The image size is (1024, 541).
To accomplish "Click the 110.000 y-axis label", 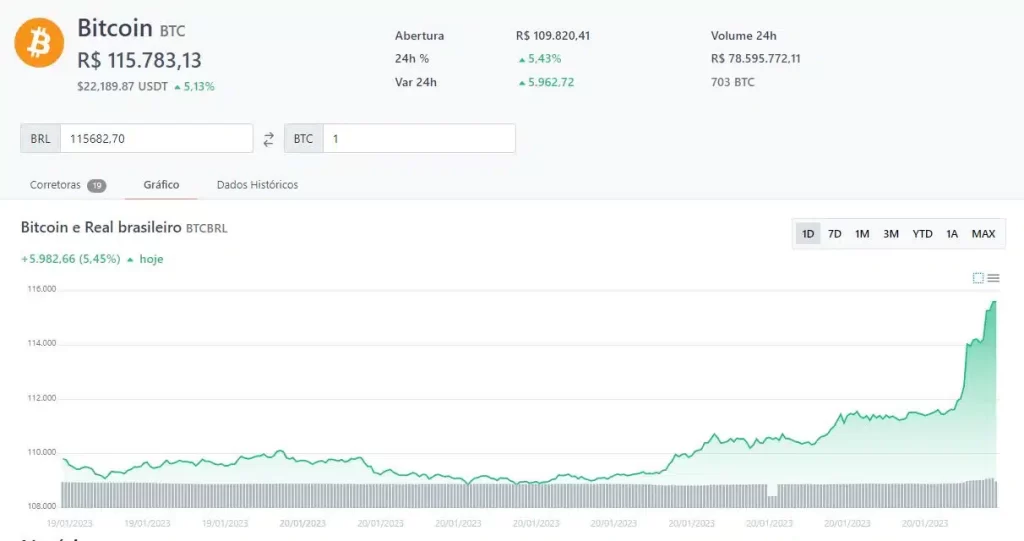I will click(x=42, y=452).
